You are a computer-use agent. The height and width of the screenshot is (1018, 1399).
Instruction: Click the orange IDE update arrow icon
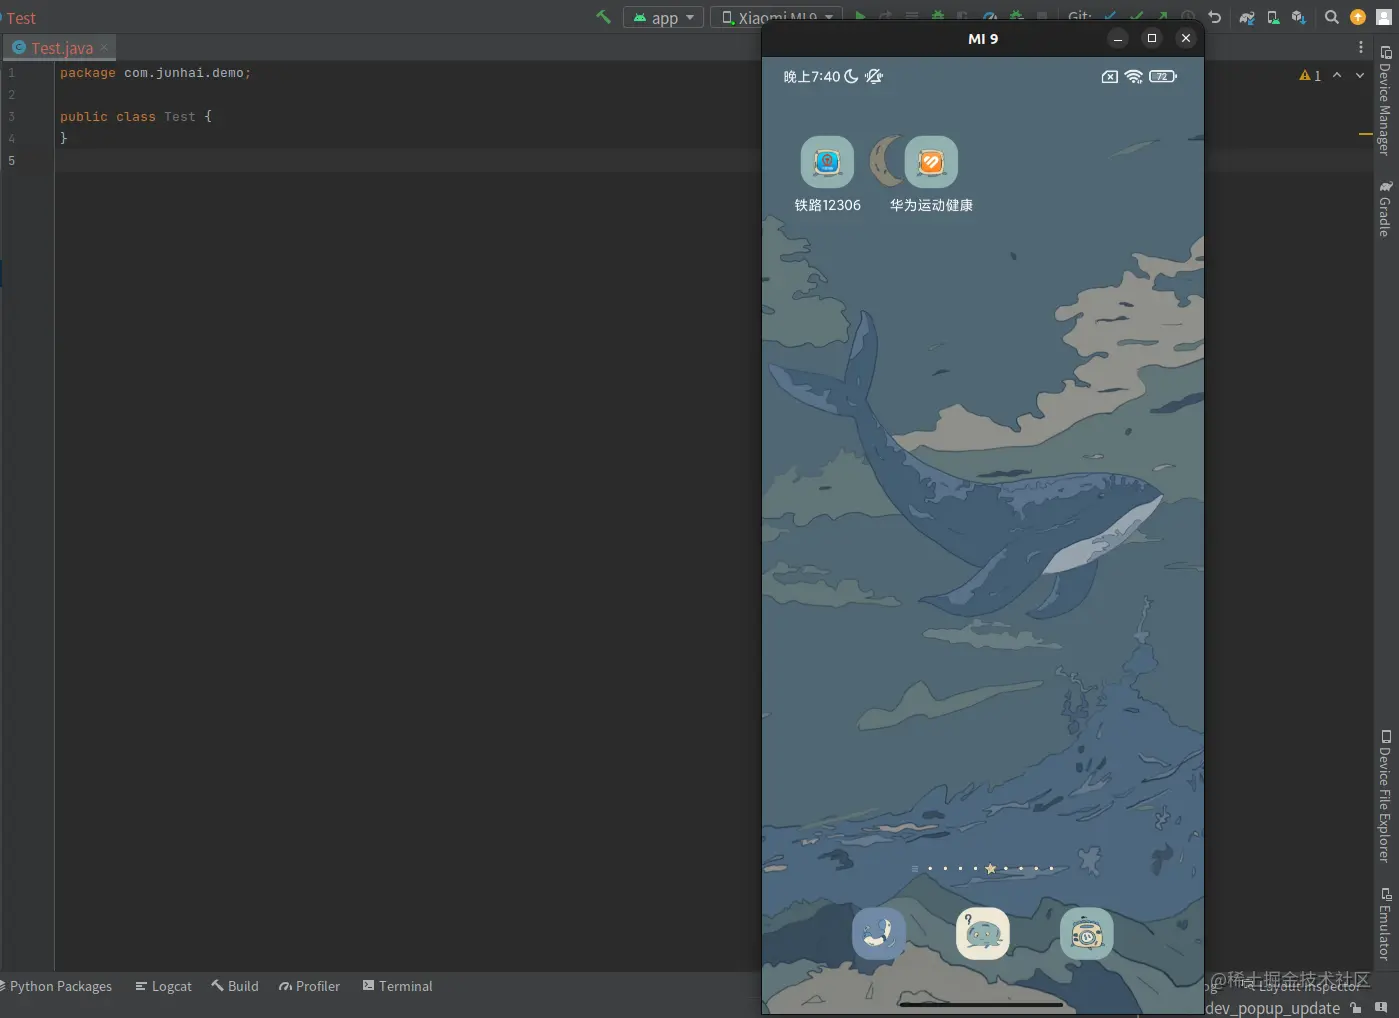click(1358, 17)
